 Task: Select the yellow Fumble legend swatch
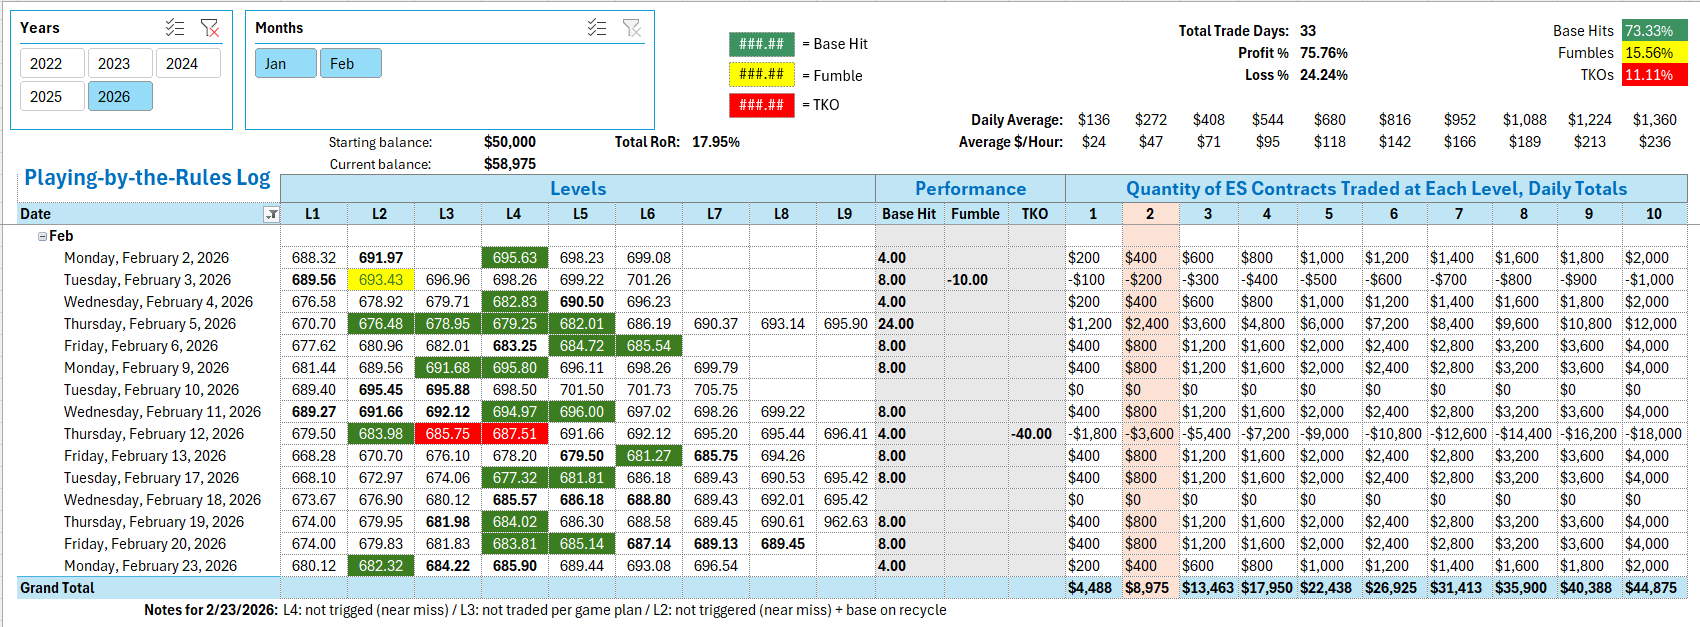pyautogui.click(x=761, y=74)
